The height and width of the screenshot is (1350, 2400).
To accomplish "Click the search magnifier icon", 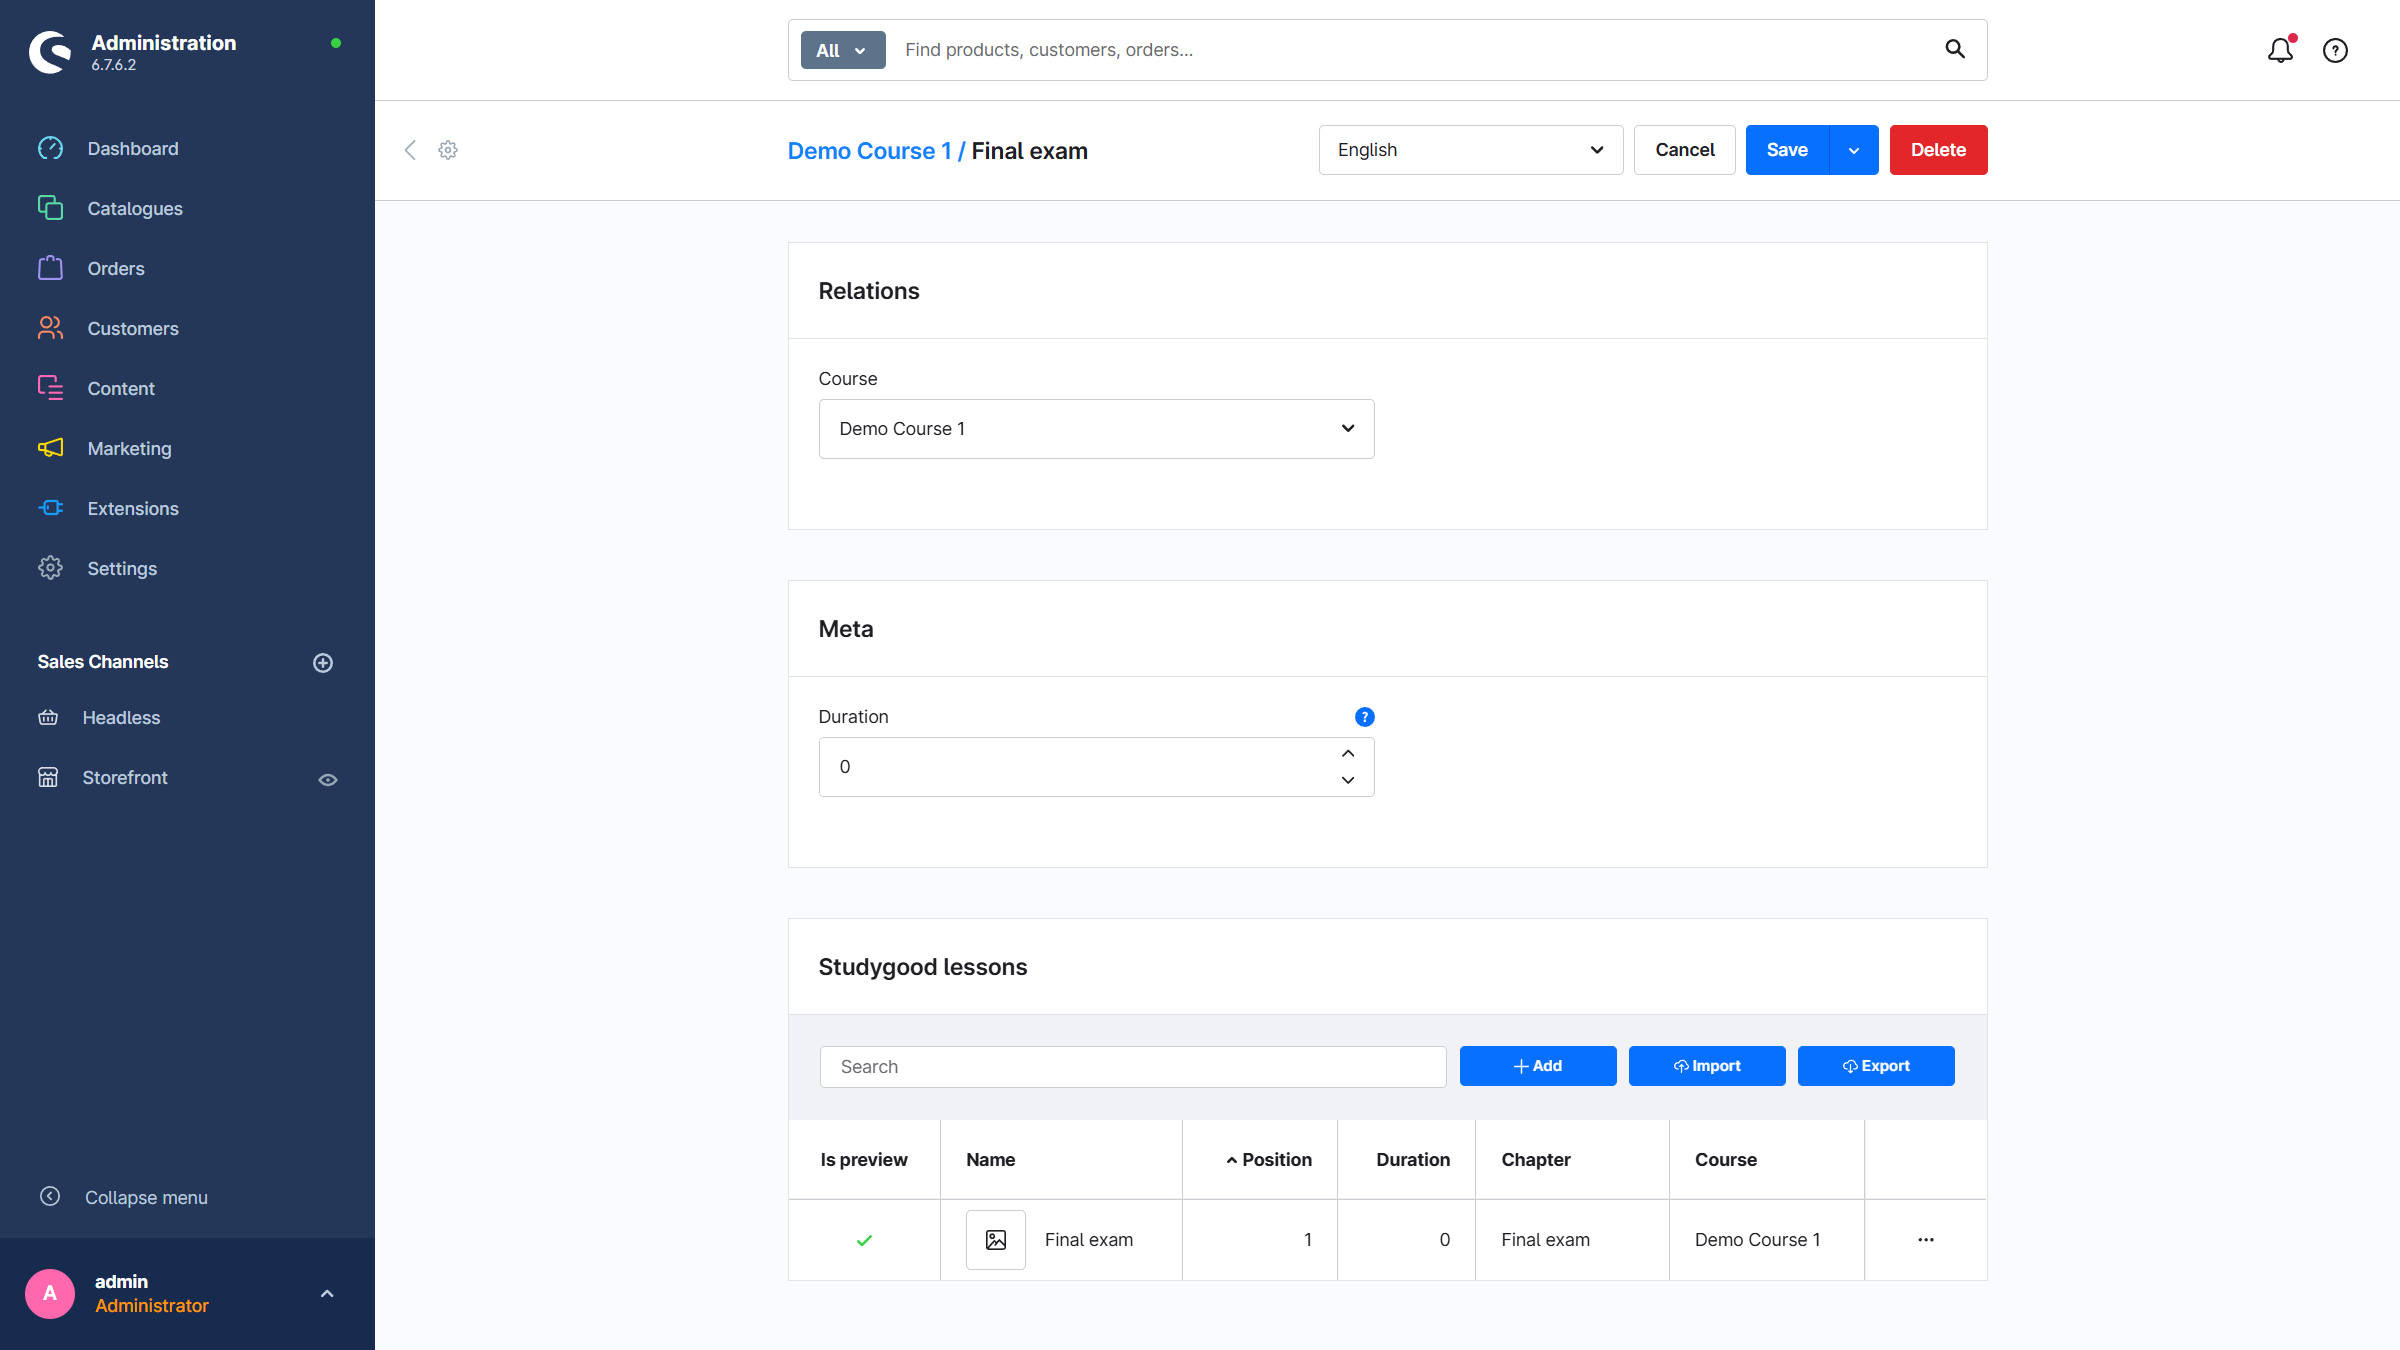I will [1954, 49].
